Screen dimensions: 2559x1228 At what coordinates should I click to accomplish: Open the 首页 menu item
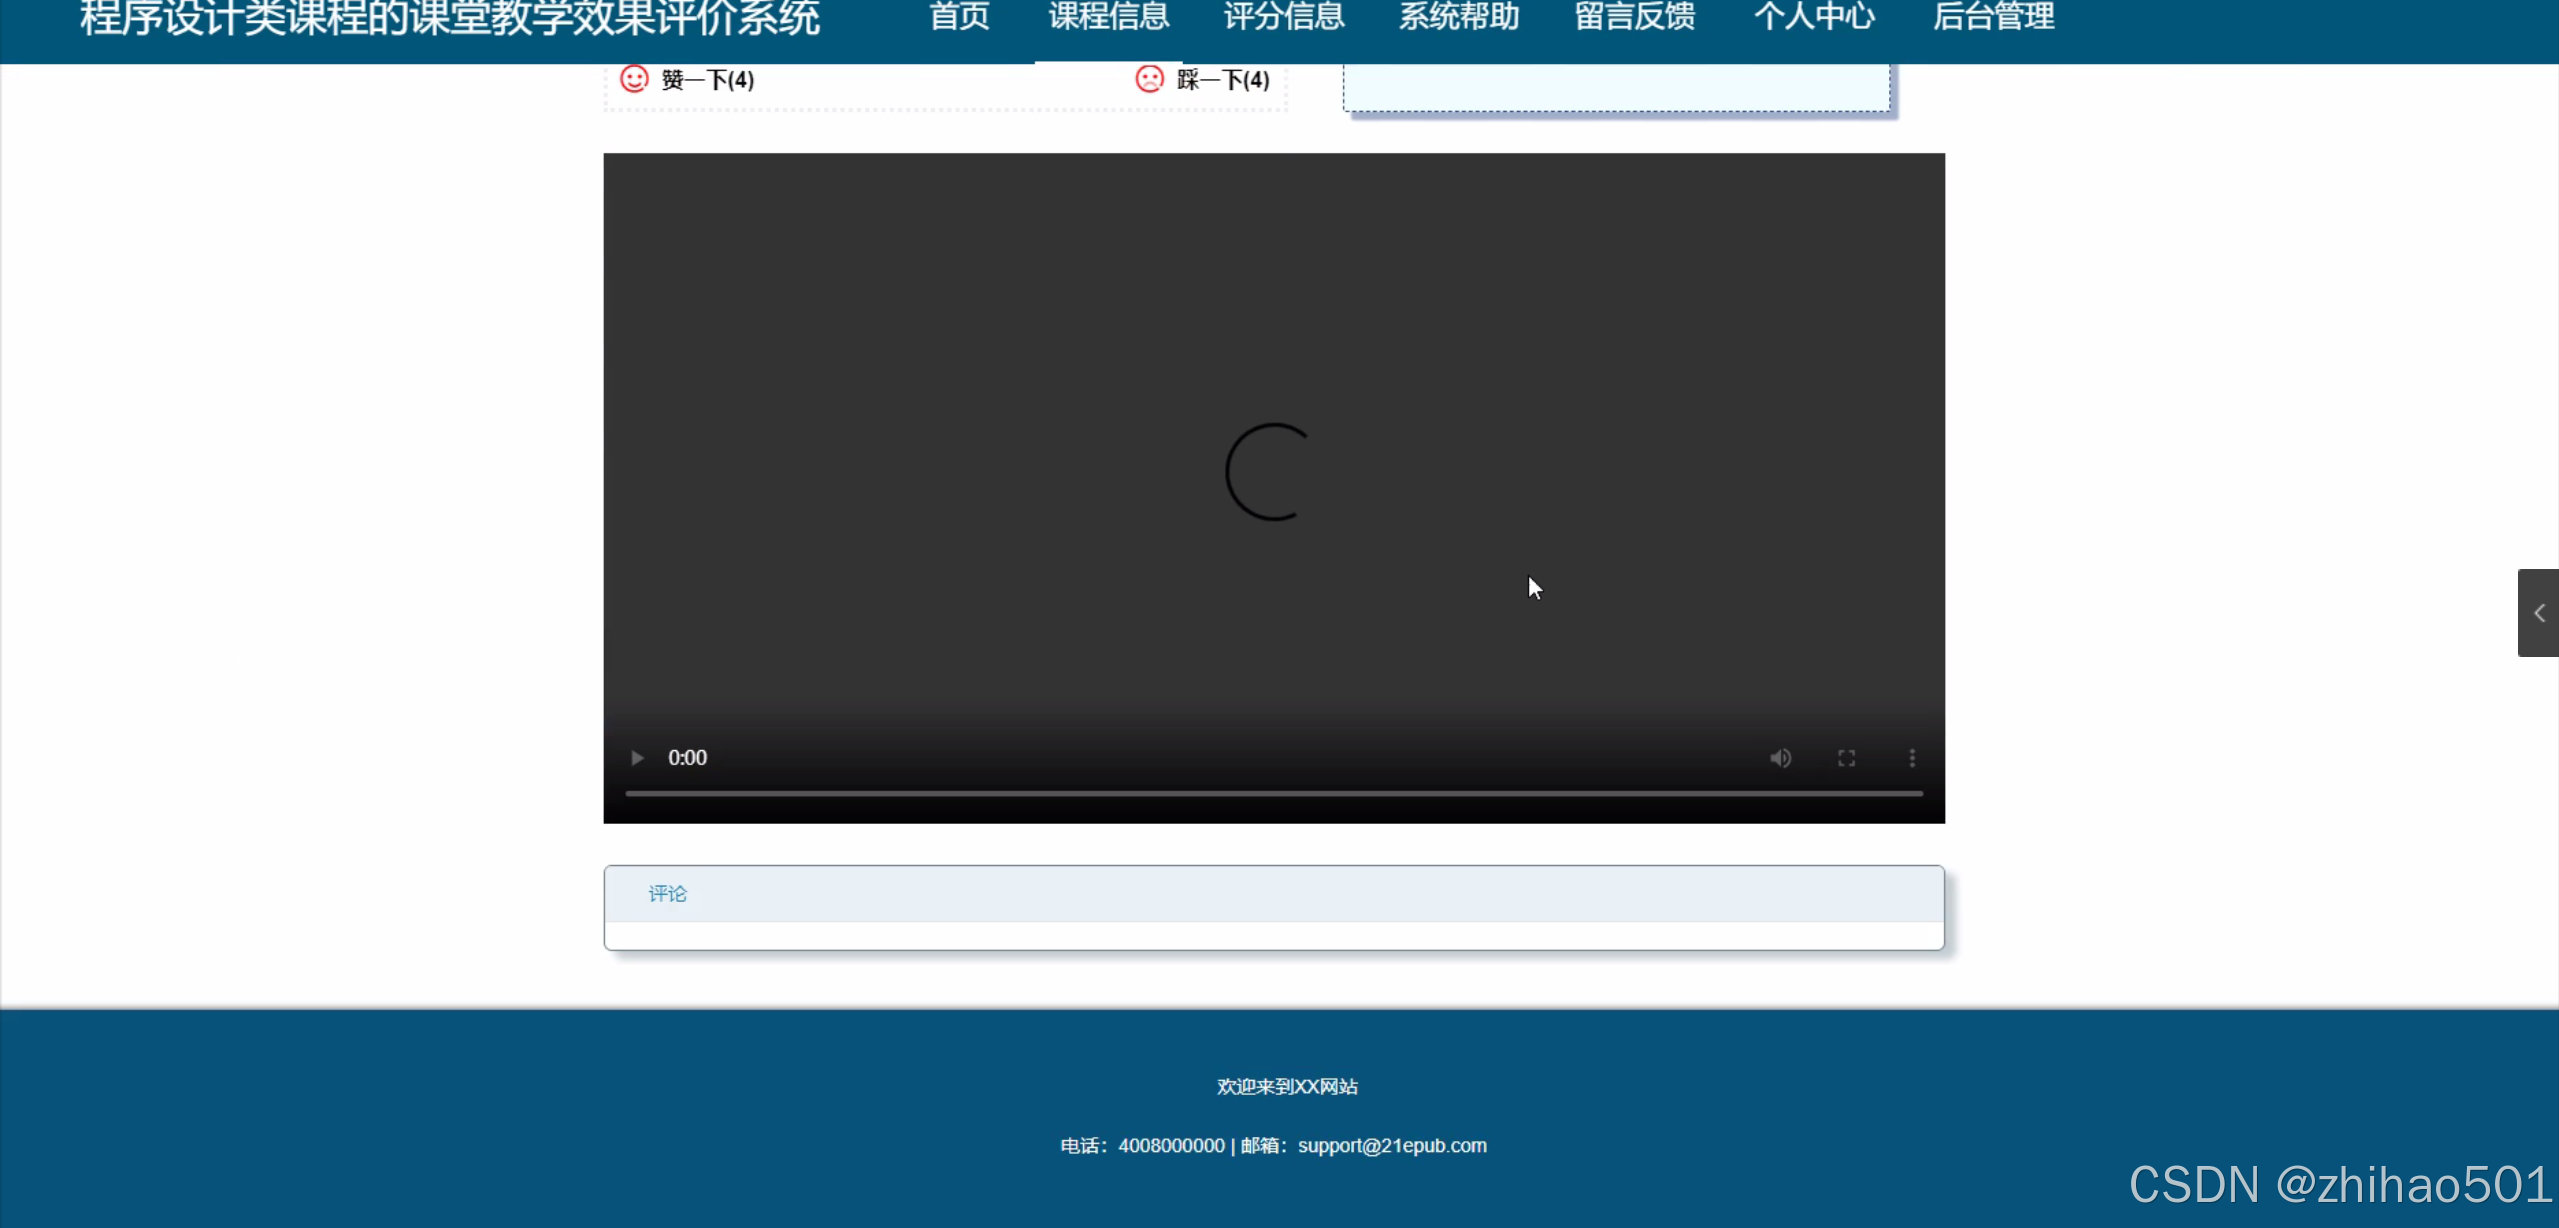(x=959, y=17)
